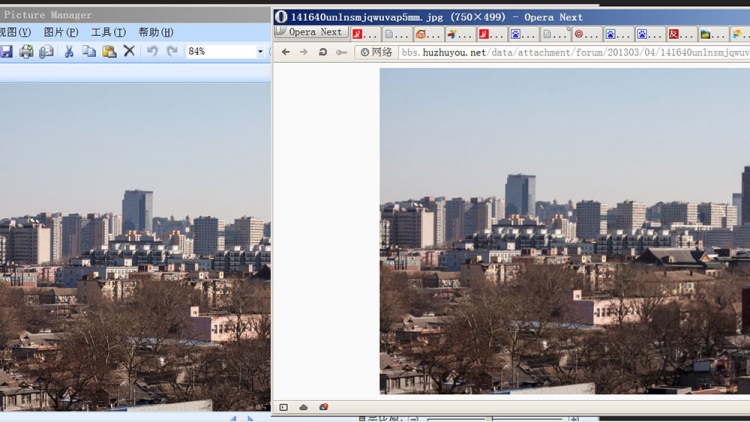Click the bbs.huzhuyou.net address field
The height and width of the screenshot is (422, 750).
574,52
